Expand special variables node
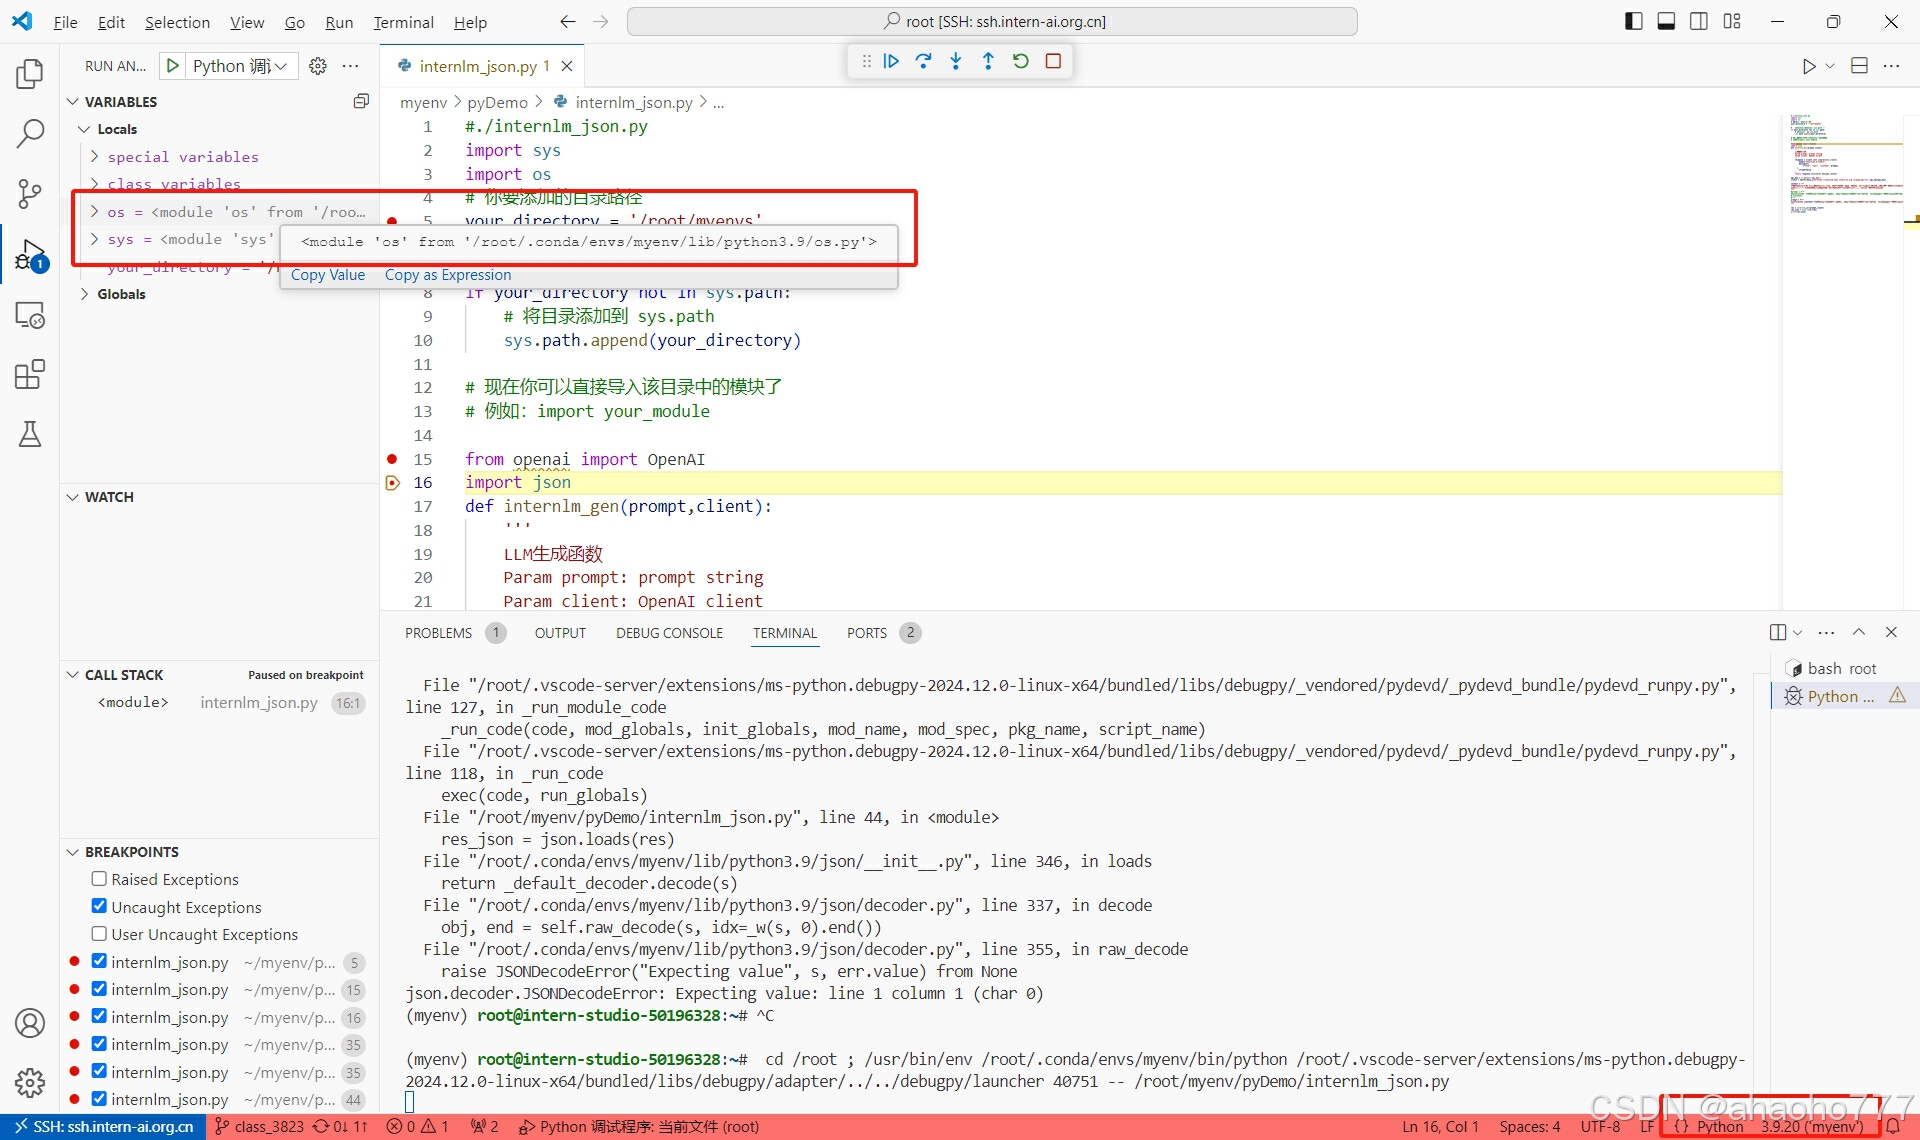Image resolution: width=1920 pixels, height=1140 pixels. (95, 157)
